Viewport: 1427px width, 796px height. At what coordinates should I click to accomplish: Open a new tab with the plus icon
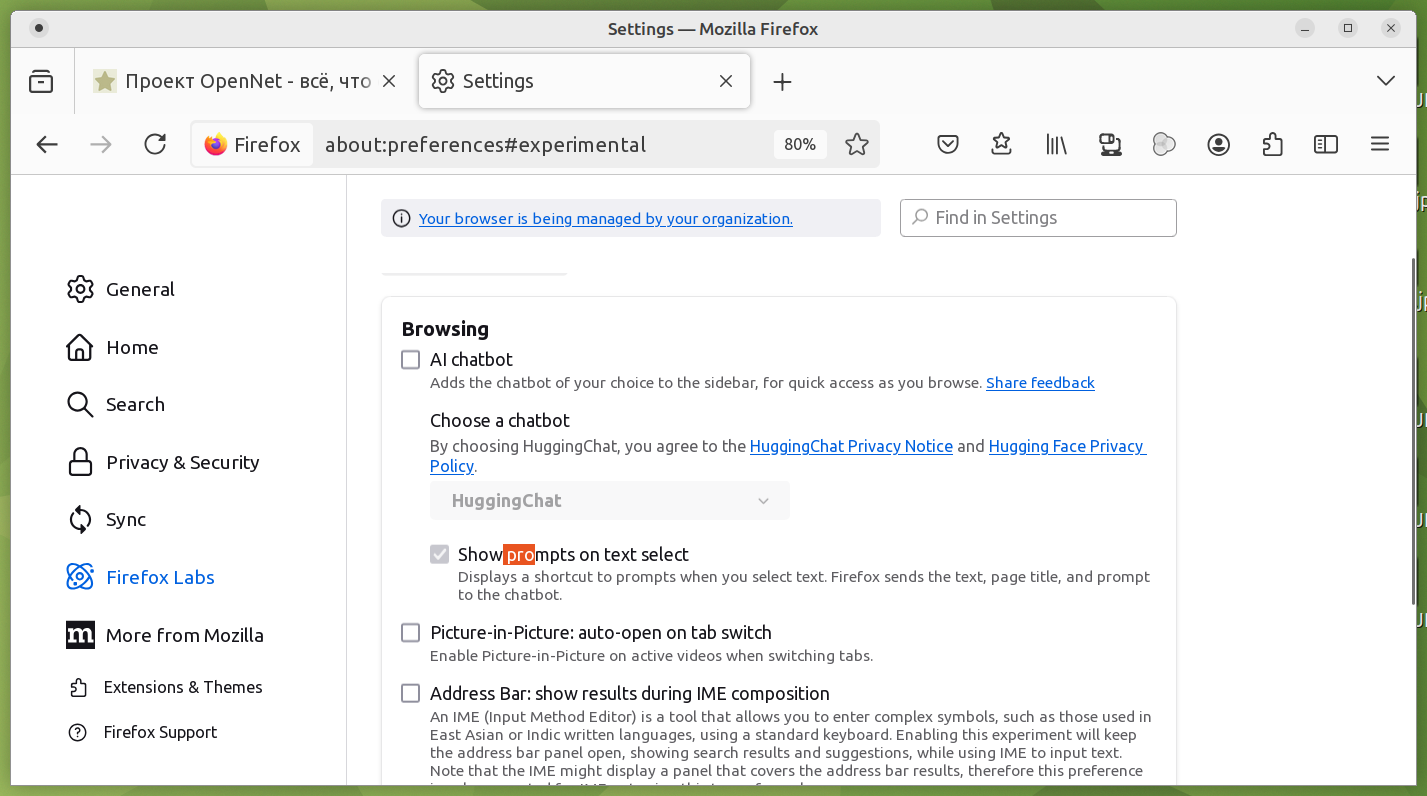[783, 82]
